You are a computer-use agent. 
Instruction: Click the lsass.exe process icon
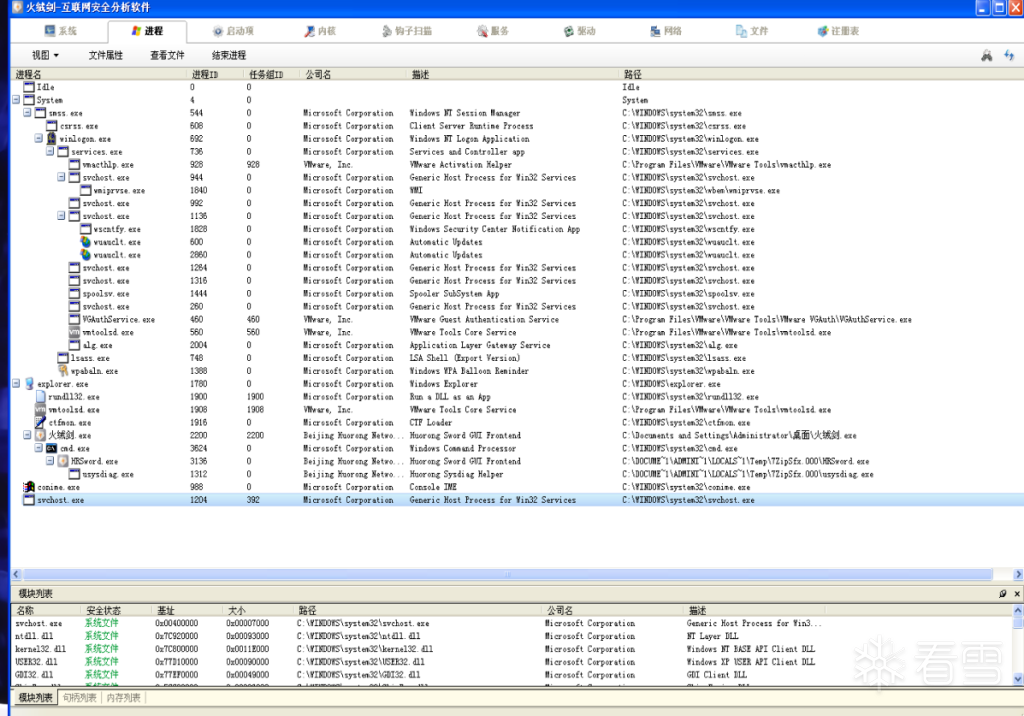[63, 358]
